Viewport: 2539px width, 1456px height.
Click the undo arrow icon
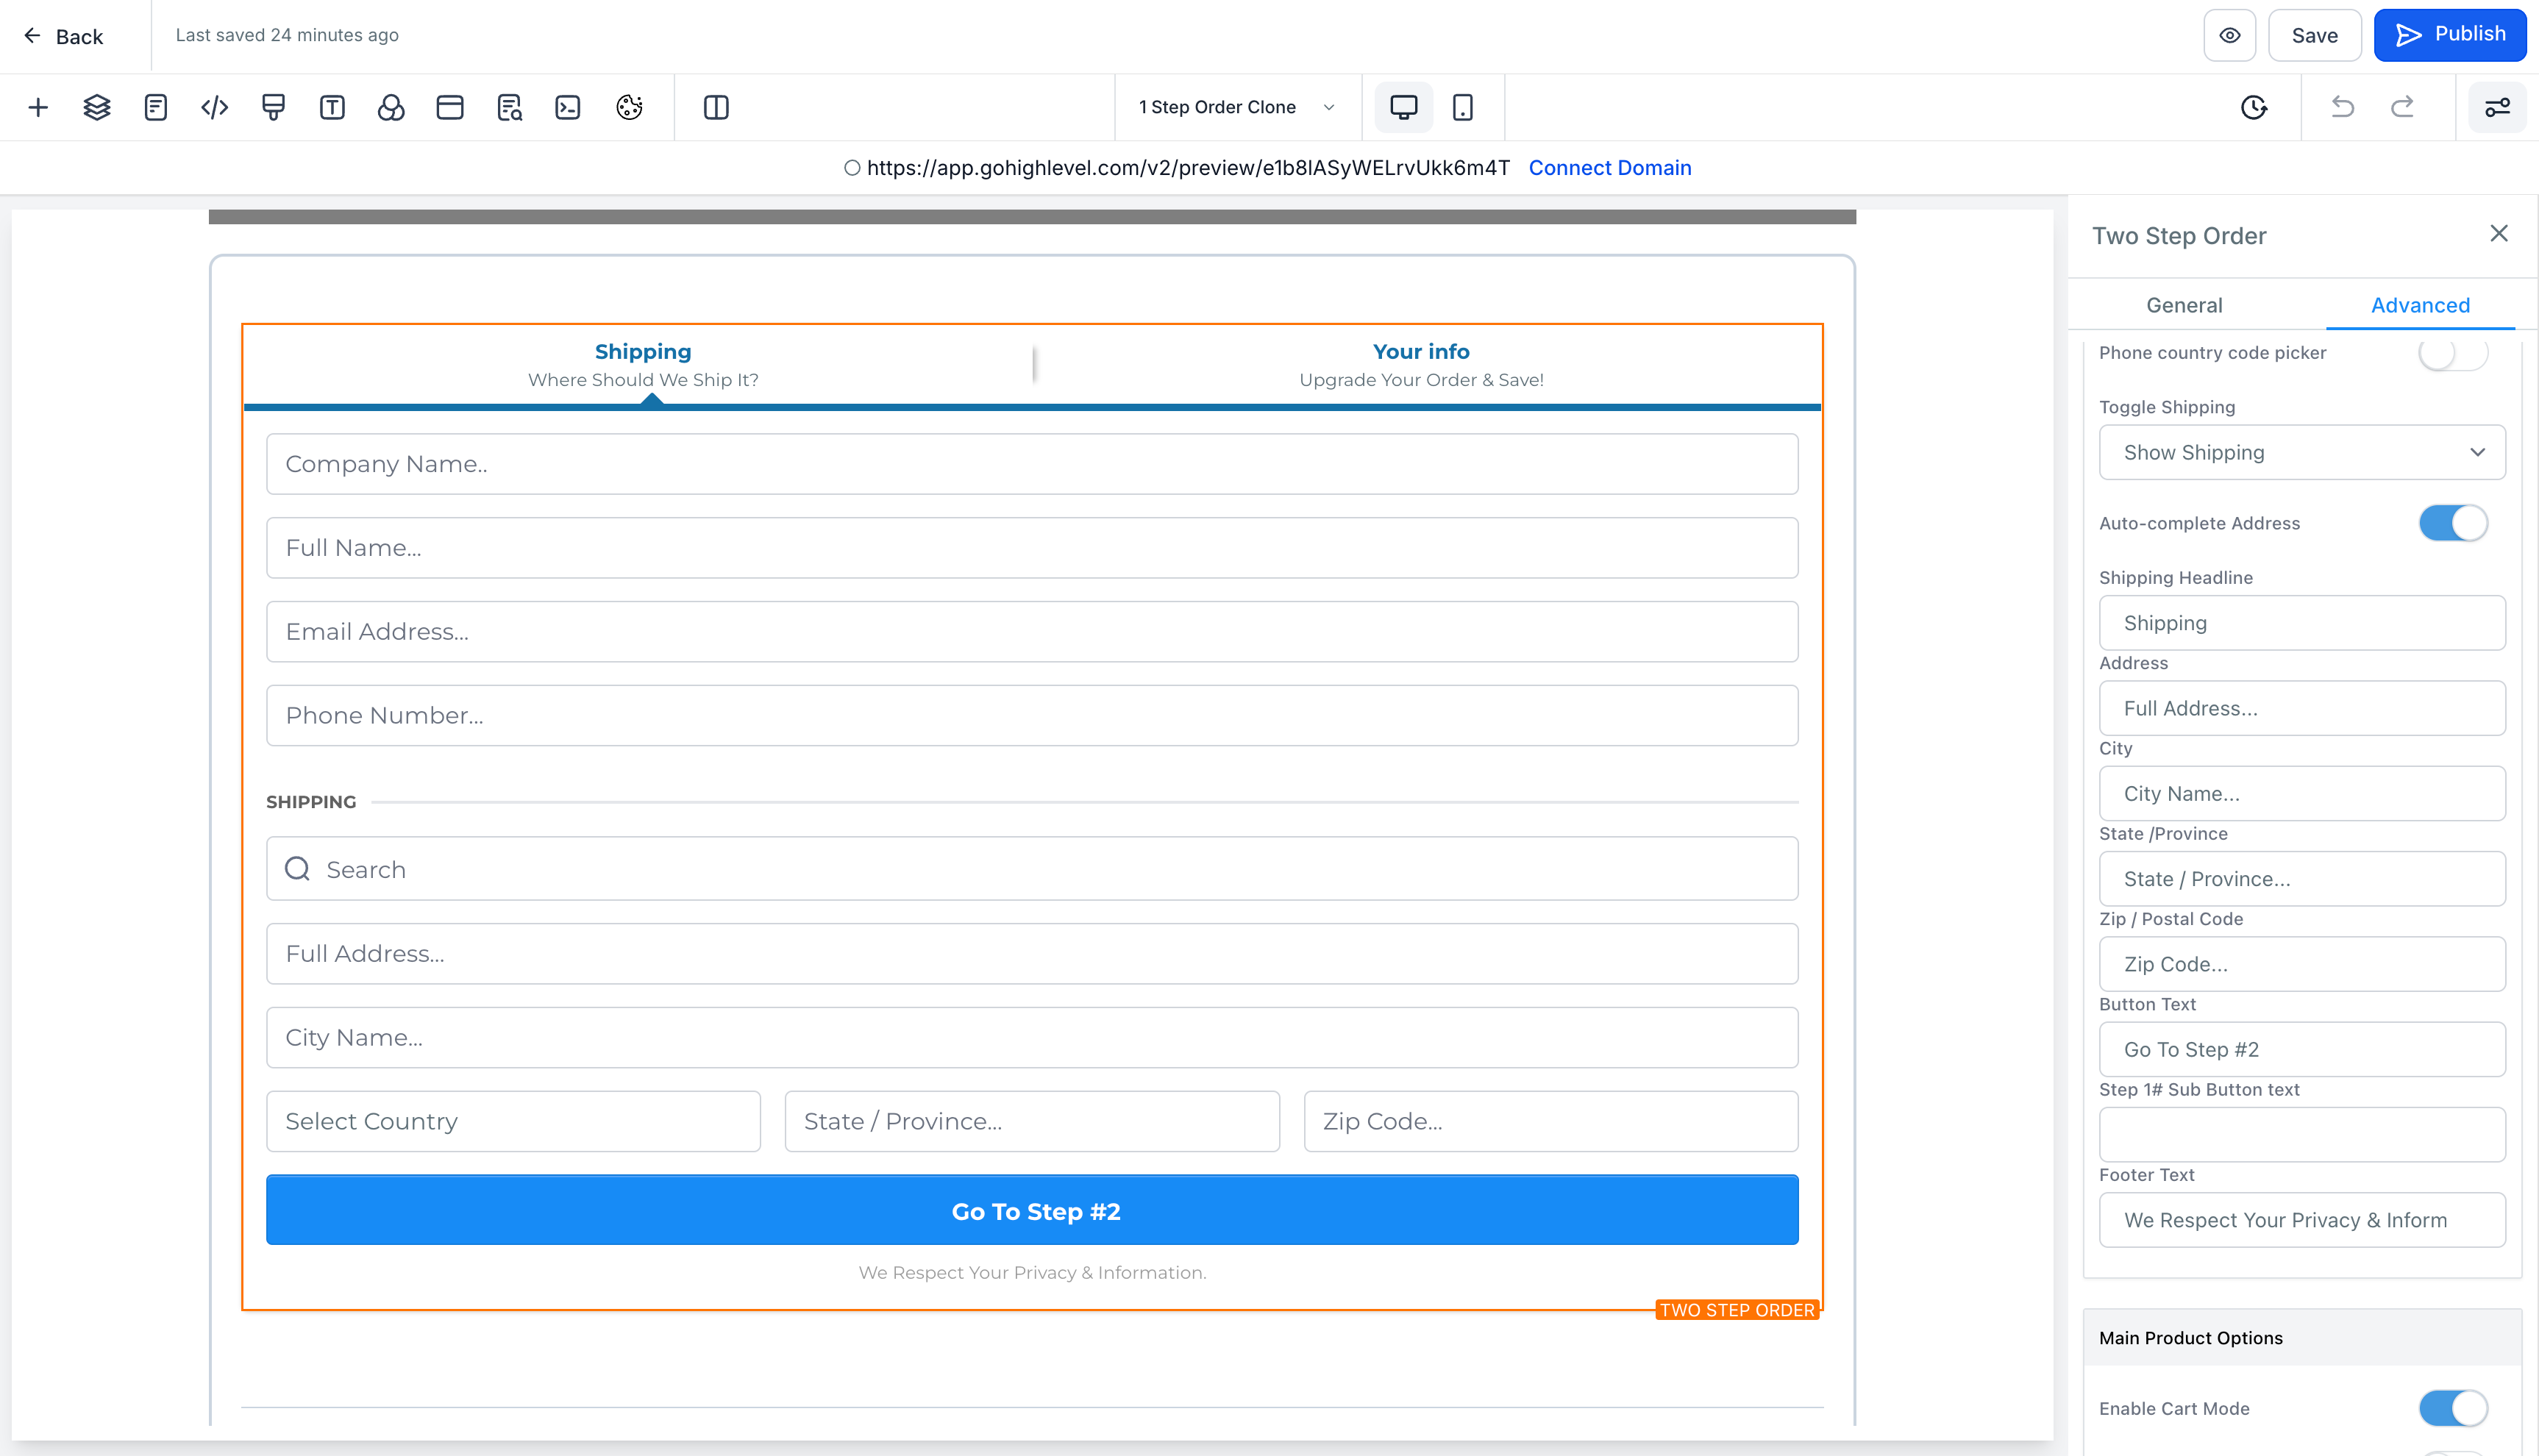point(2343,108)
